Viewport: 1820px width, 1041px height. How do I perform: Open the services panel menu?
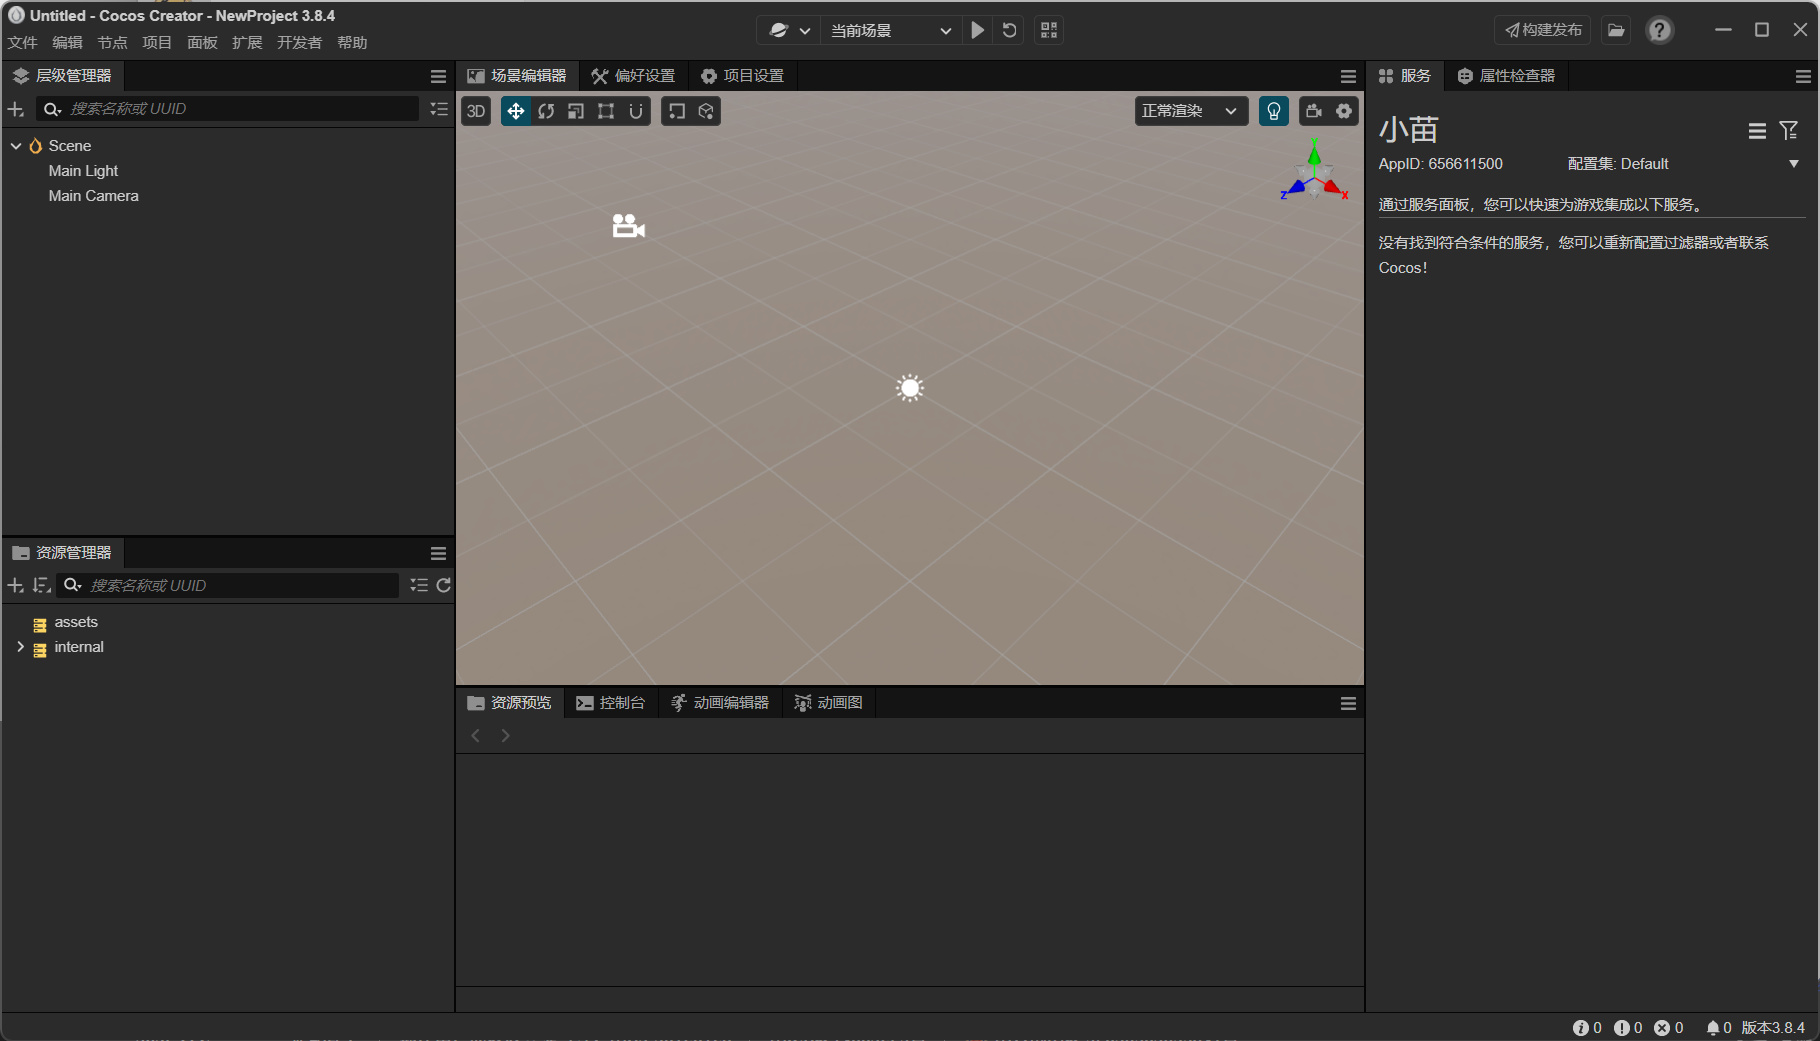pos(1803,76)
